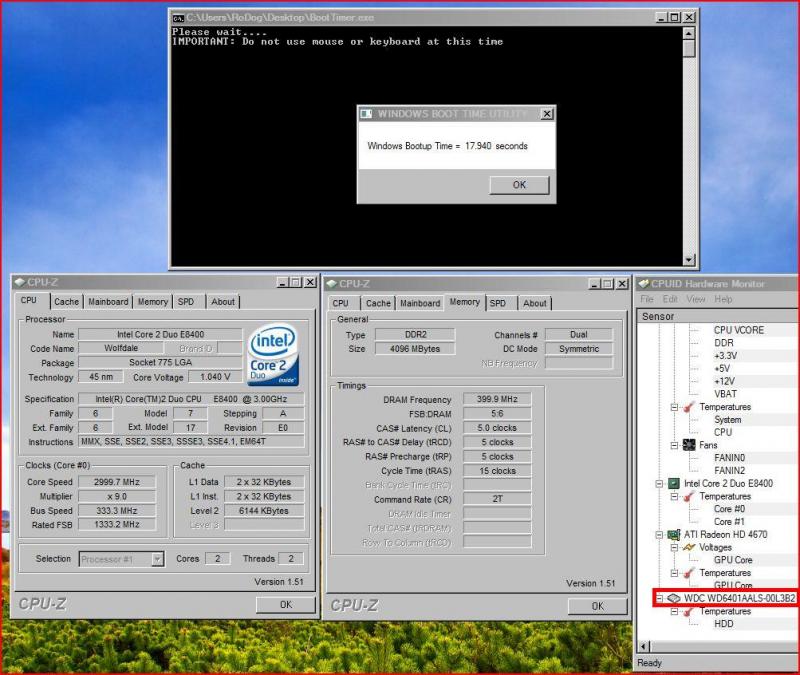Open Help menu in Hardware Monitor

(x=723, y=299)
